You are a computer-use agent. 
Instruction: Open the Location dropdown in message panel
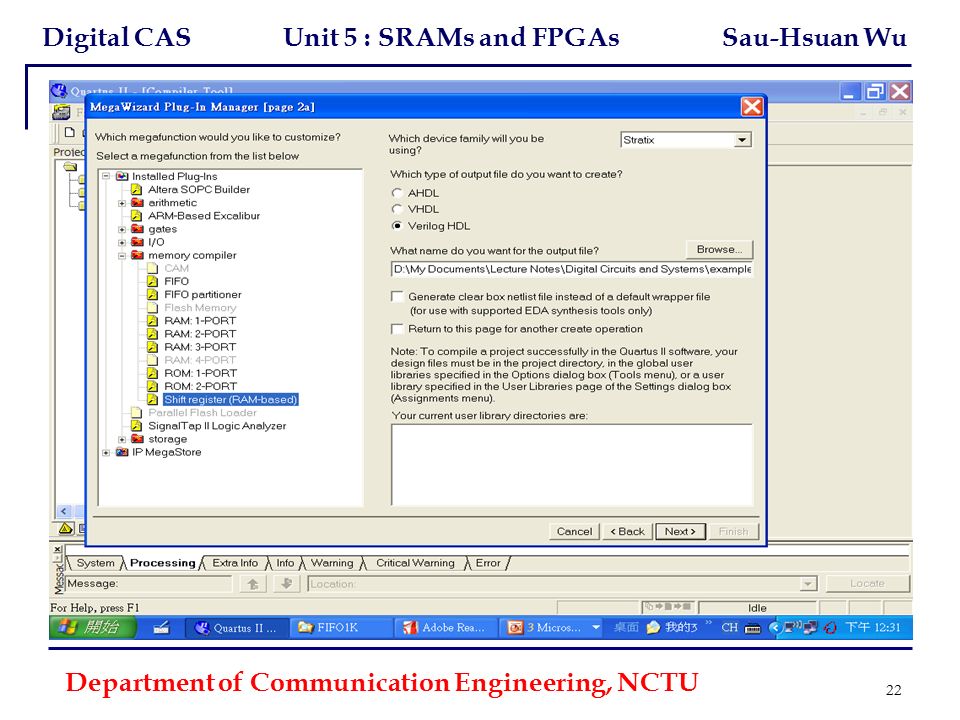coord(808,584)
